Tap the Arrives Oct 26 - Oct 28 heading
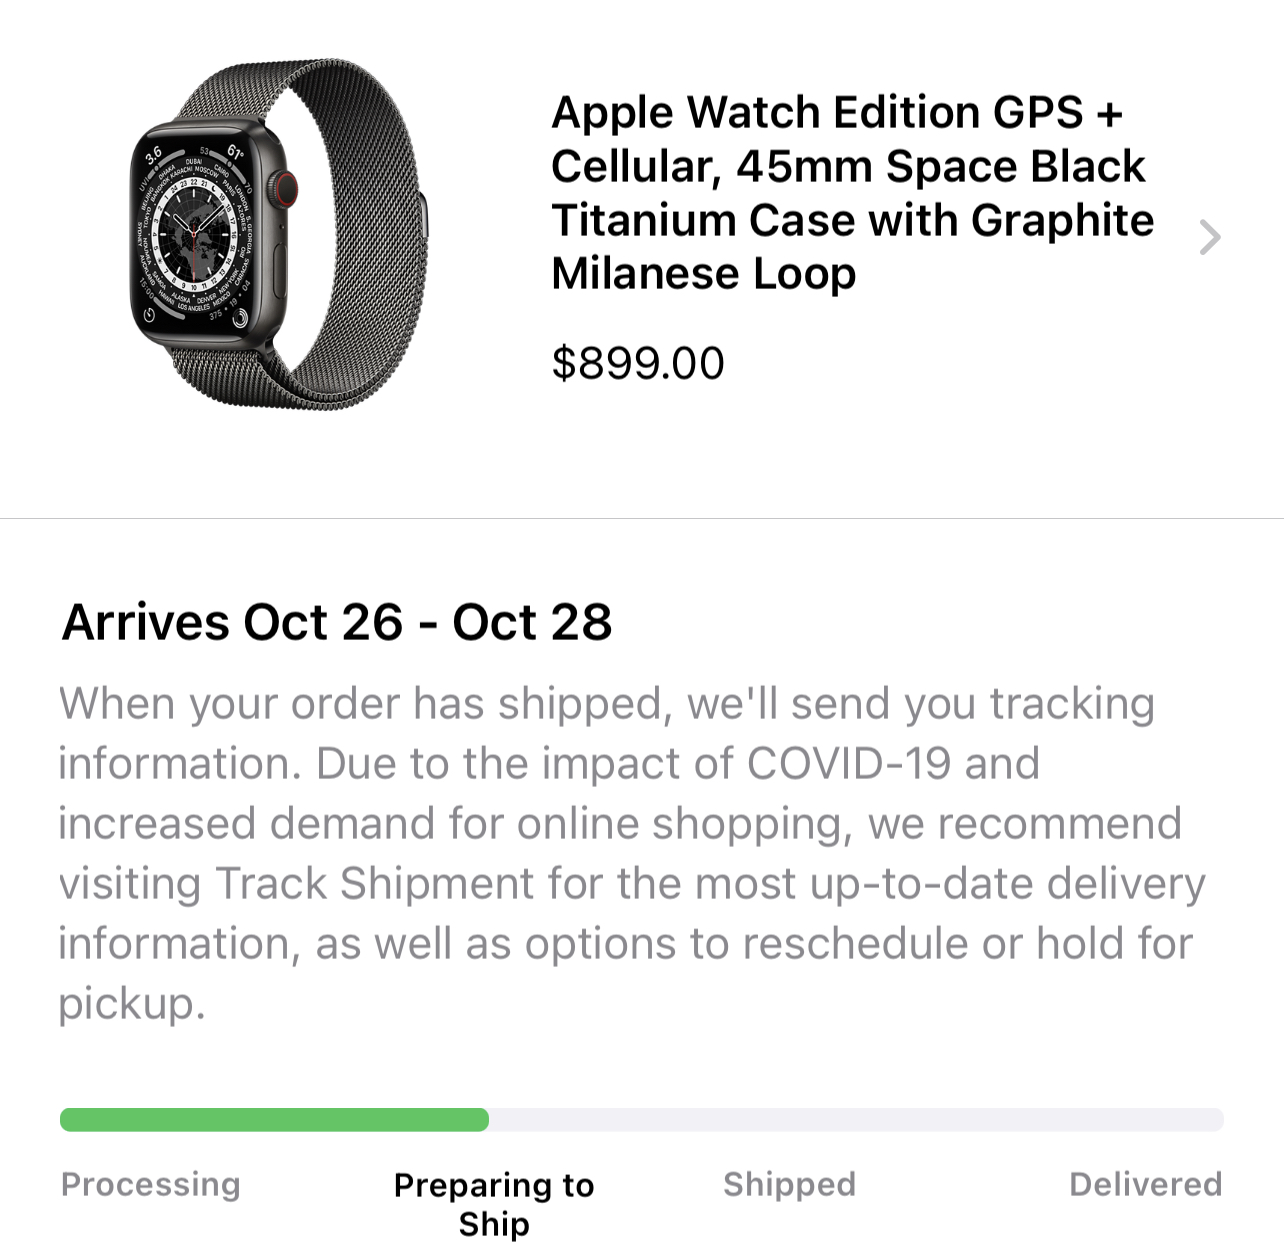 click(336, 622)
